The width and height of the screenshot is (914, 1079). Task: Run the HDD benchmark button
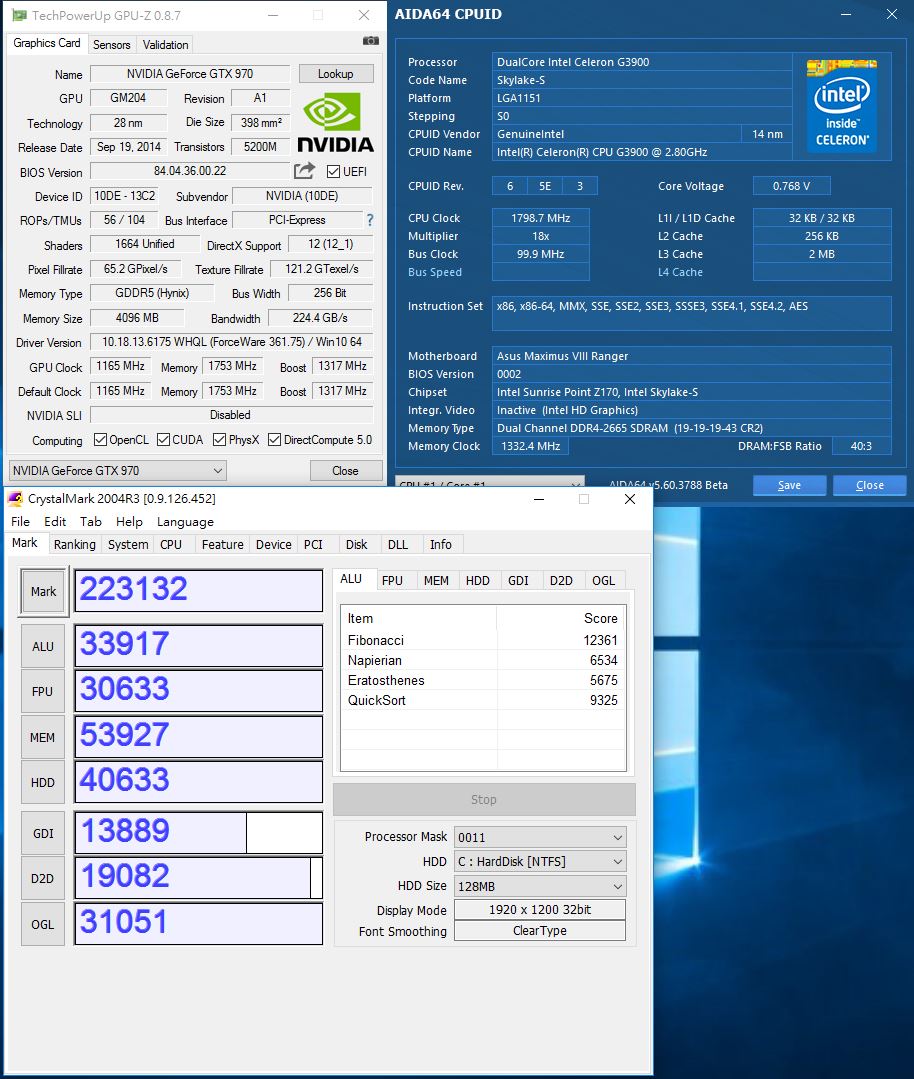click(43, 782)
